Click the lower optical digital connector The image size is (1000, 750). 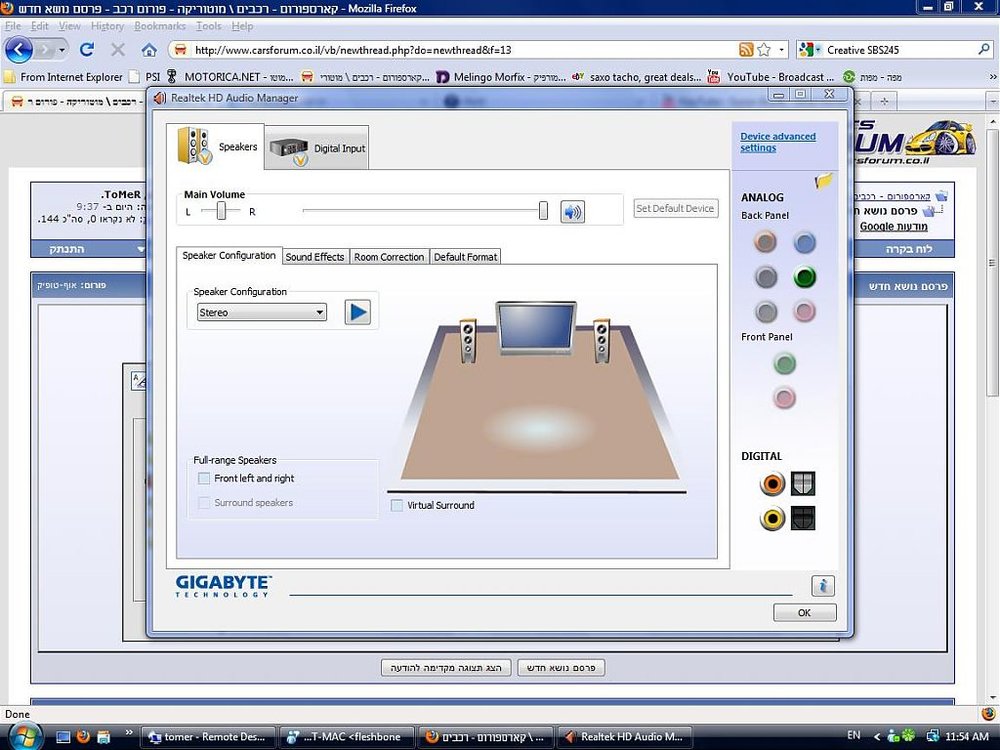coord(803,518)
